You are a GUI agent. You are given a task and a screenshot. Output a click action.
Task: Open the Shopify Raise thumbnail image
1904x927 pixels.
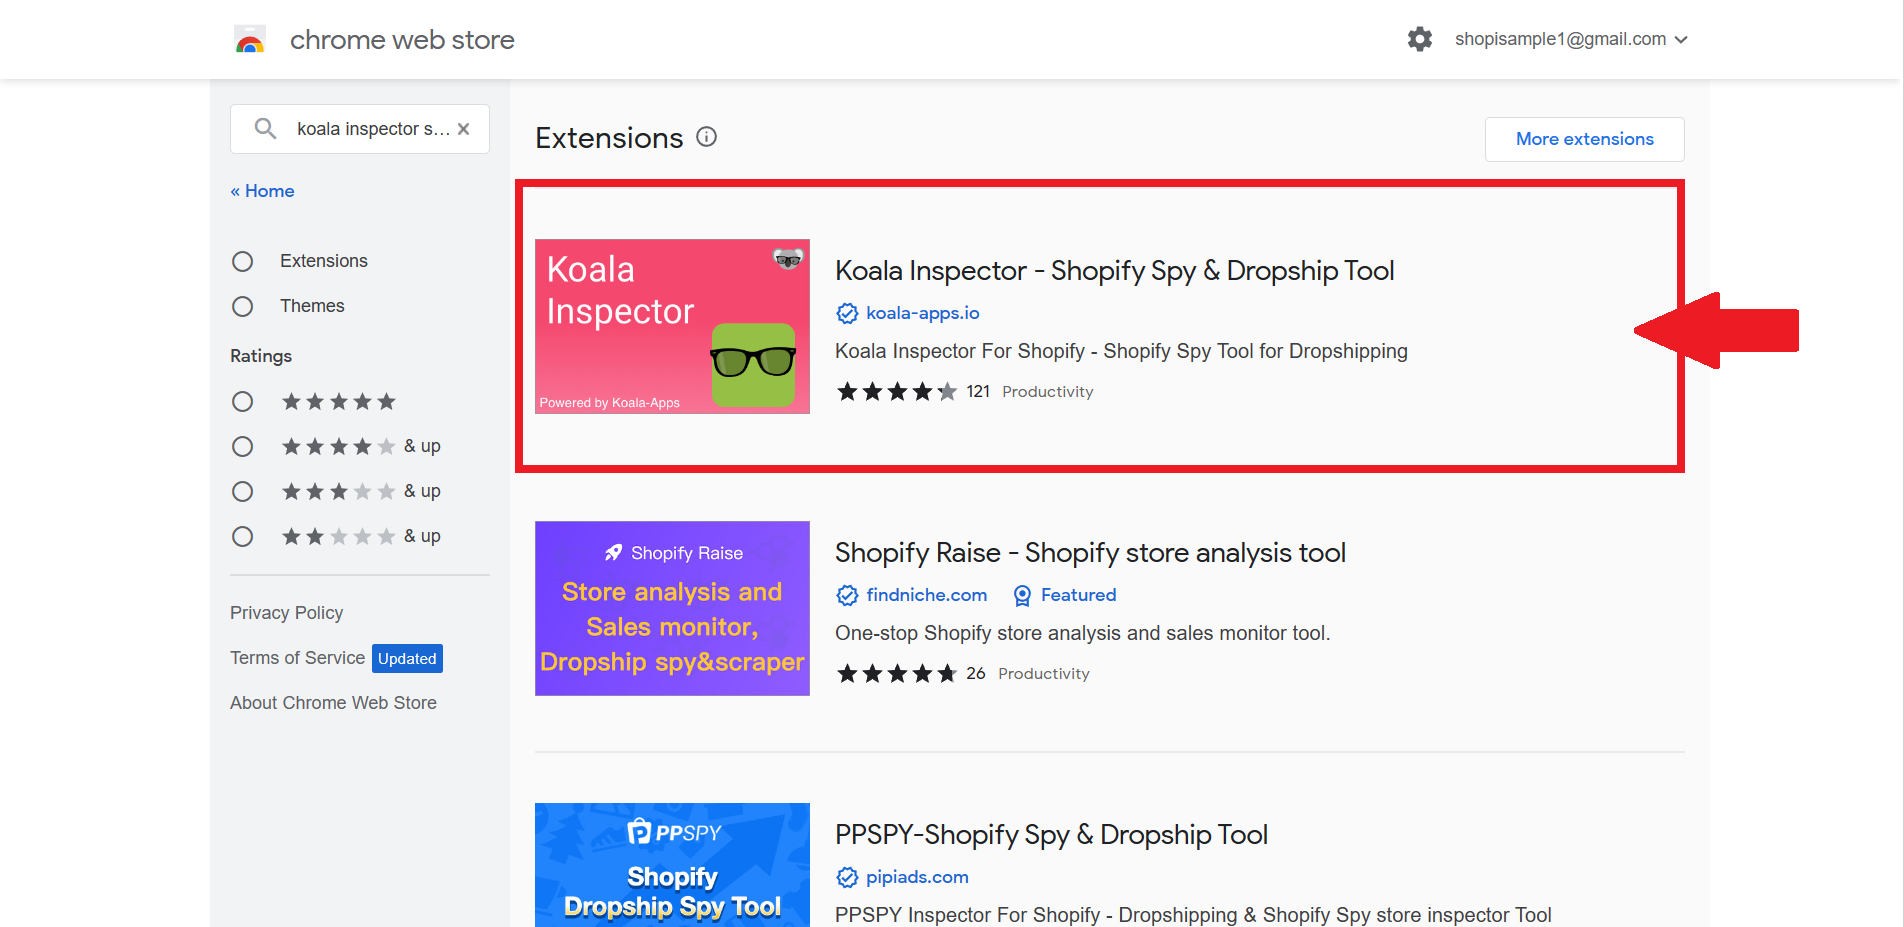[672, 608]
